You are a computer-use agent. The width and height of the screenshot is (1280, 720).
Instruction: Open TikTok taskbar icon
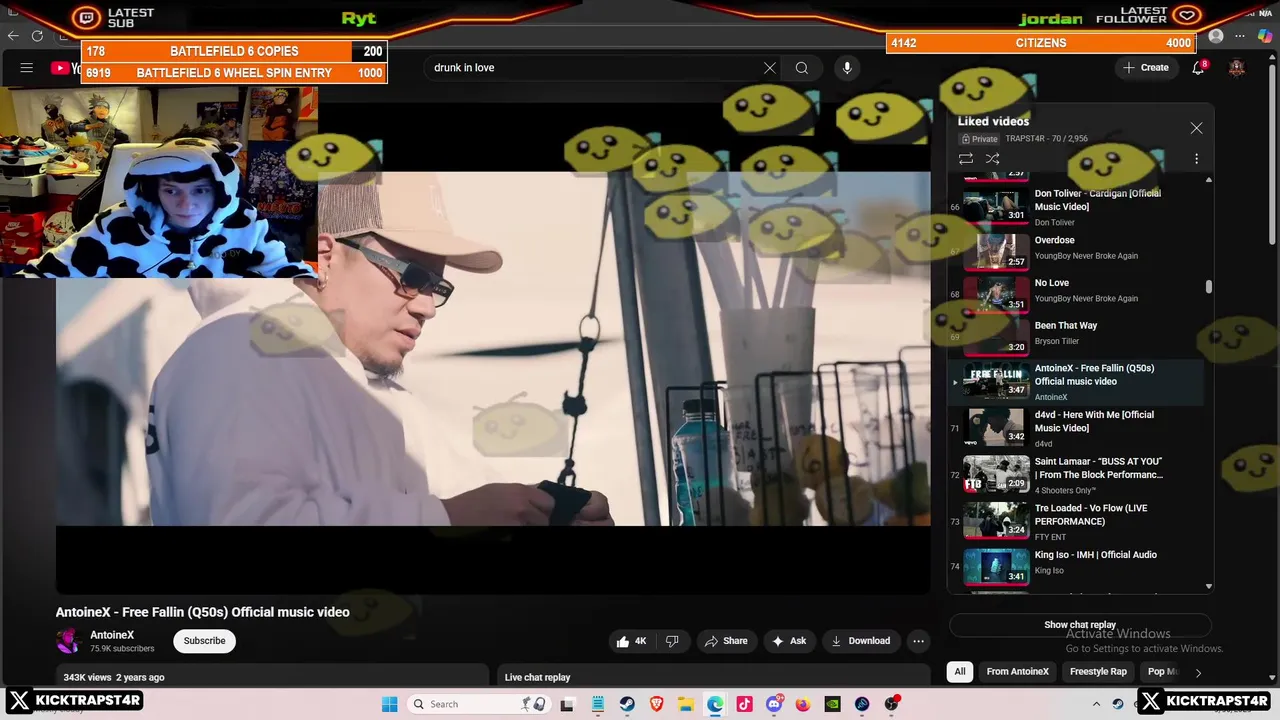(744, 704)
